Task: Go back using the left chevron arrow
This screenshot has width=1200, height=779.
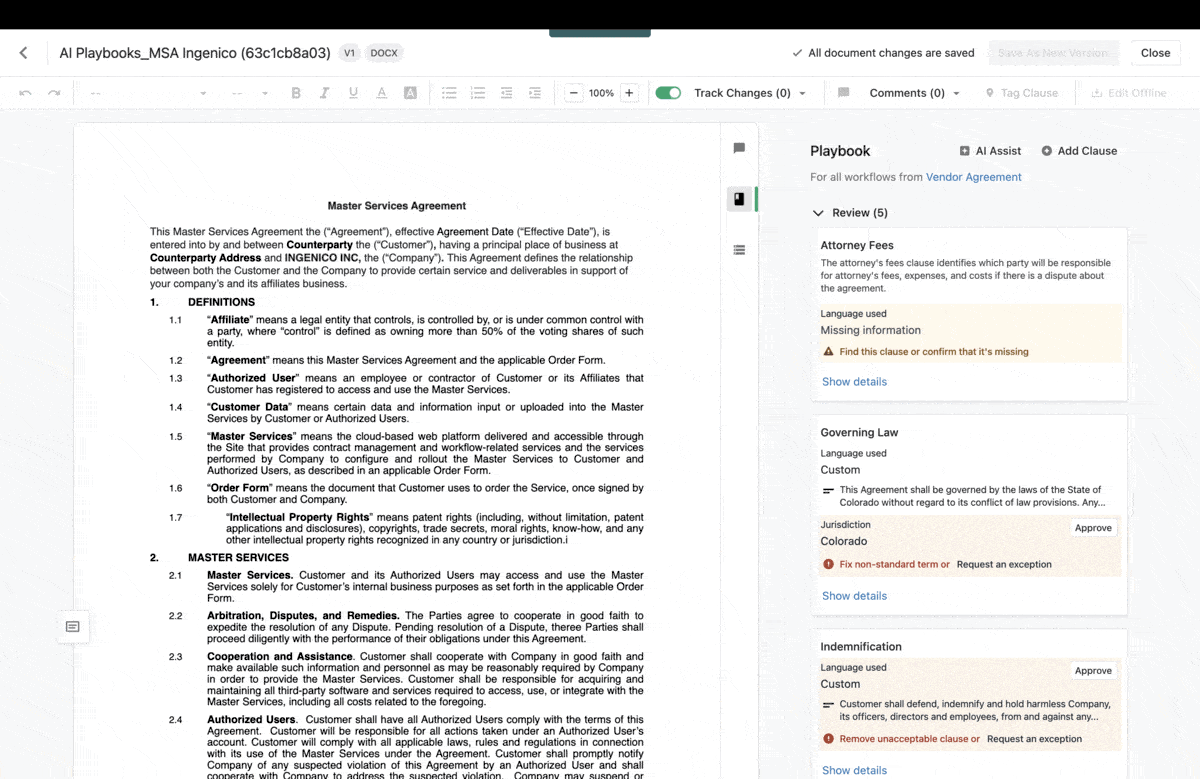Action: (24, 53)
